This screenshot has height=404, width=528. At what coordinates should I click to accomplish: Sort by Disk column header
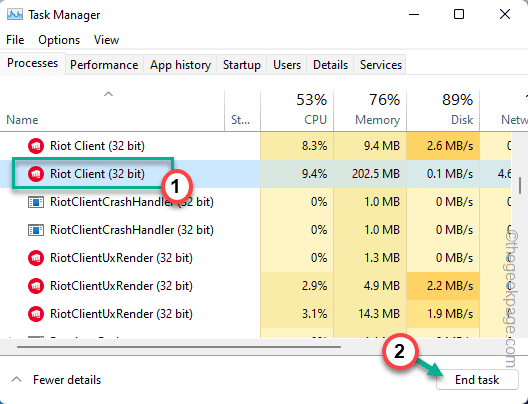click(443, 111)
